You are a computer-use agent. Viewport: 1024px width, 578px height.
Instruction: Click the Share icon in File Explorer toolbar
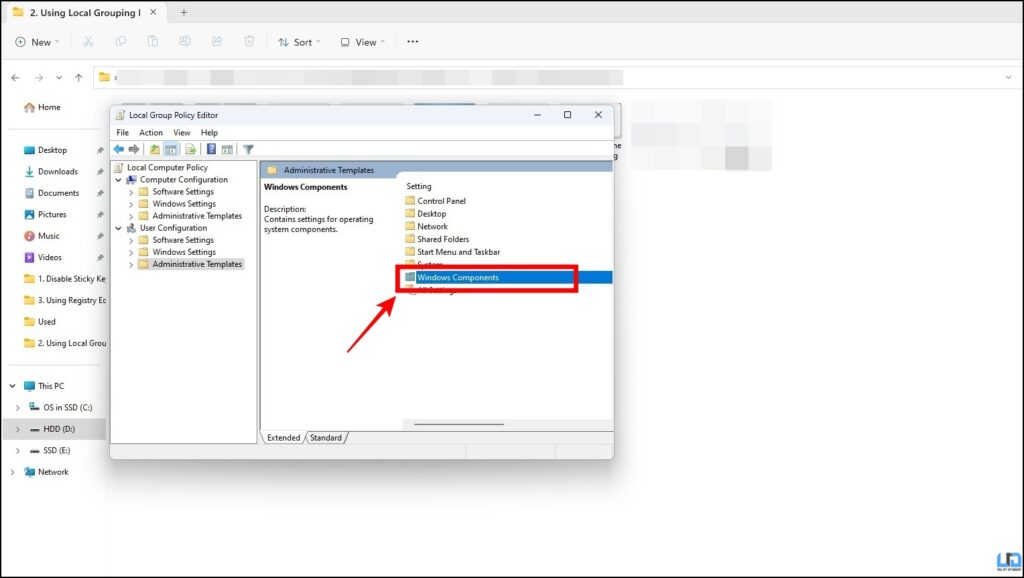coord(217,42)
